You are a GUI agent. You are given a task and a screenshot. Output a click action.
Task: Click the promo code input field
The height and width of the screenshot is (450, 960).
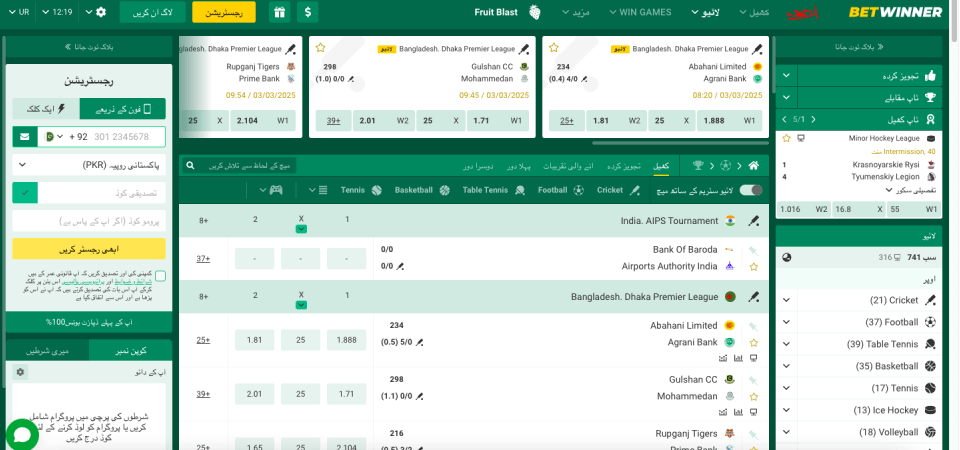coord(89,221)
